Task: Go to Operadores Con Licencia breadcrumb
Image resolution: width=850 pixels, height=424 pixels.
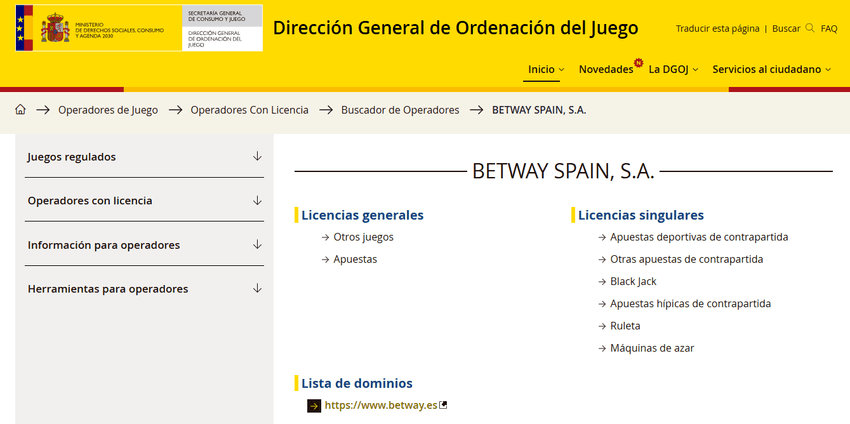Action: point(249,110)
